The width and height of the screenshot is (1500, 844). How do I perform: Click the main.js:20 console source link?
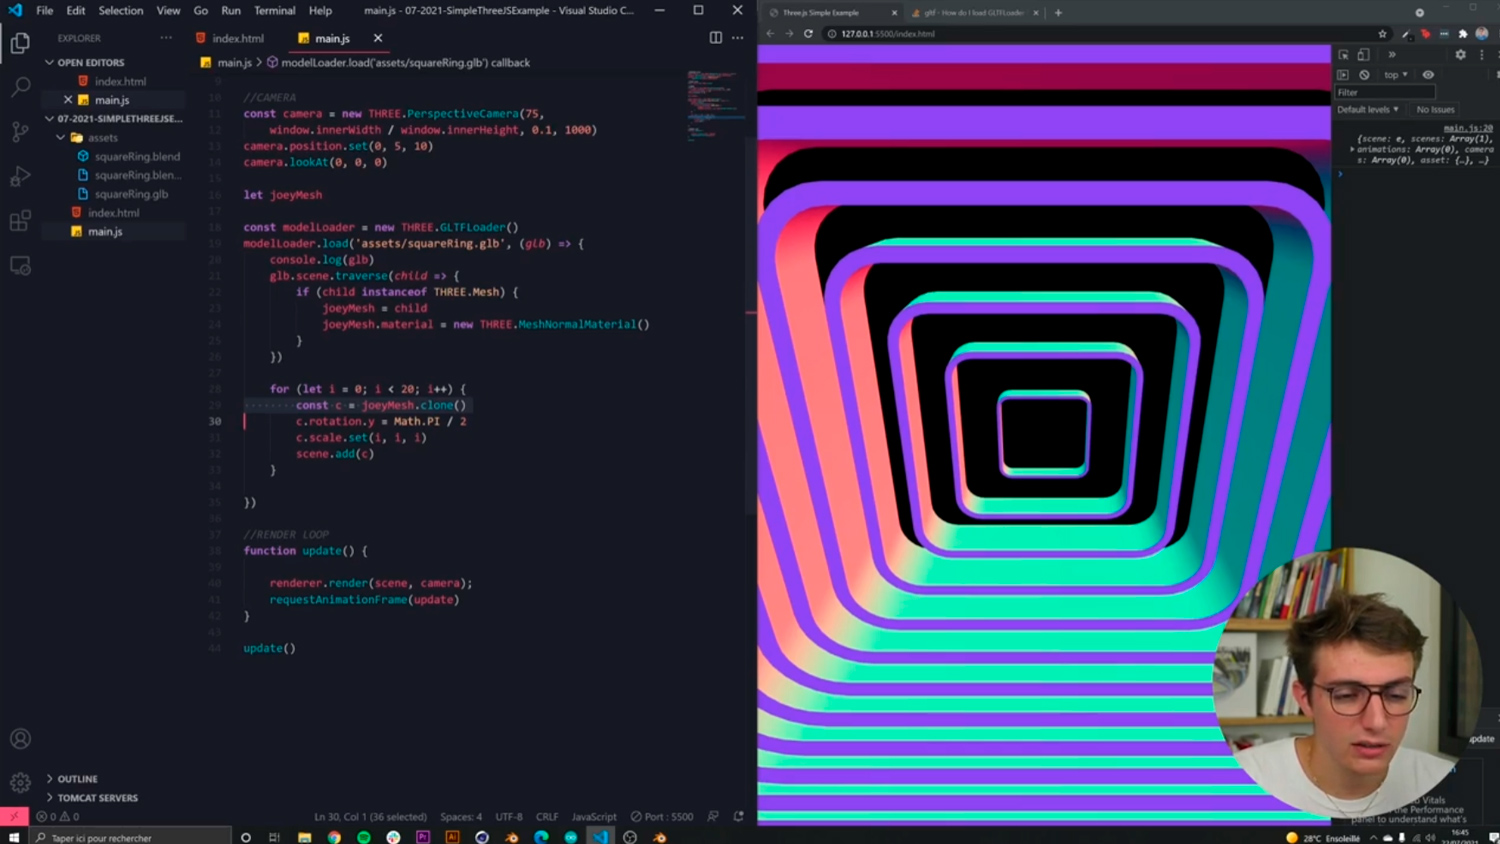[1470, 128]
